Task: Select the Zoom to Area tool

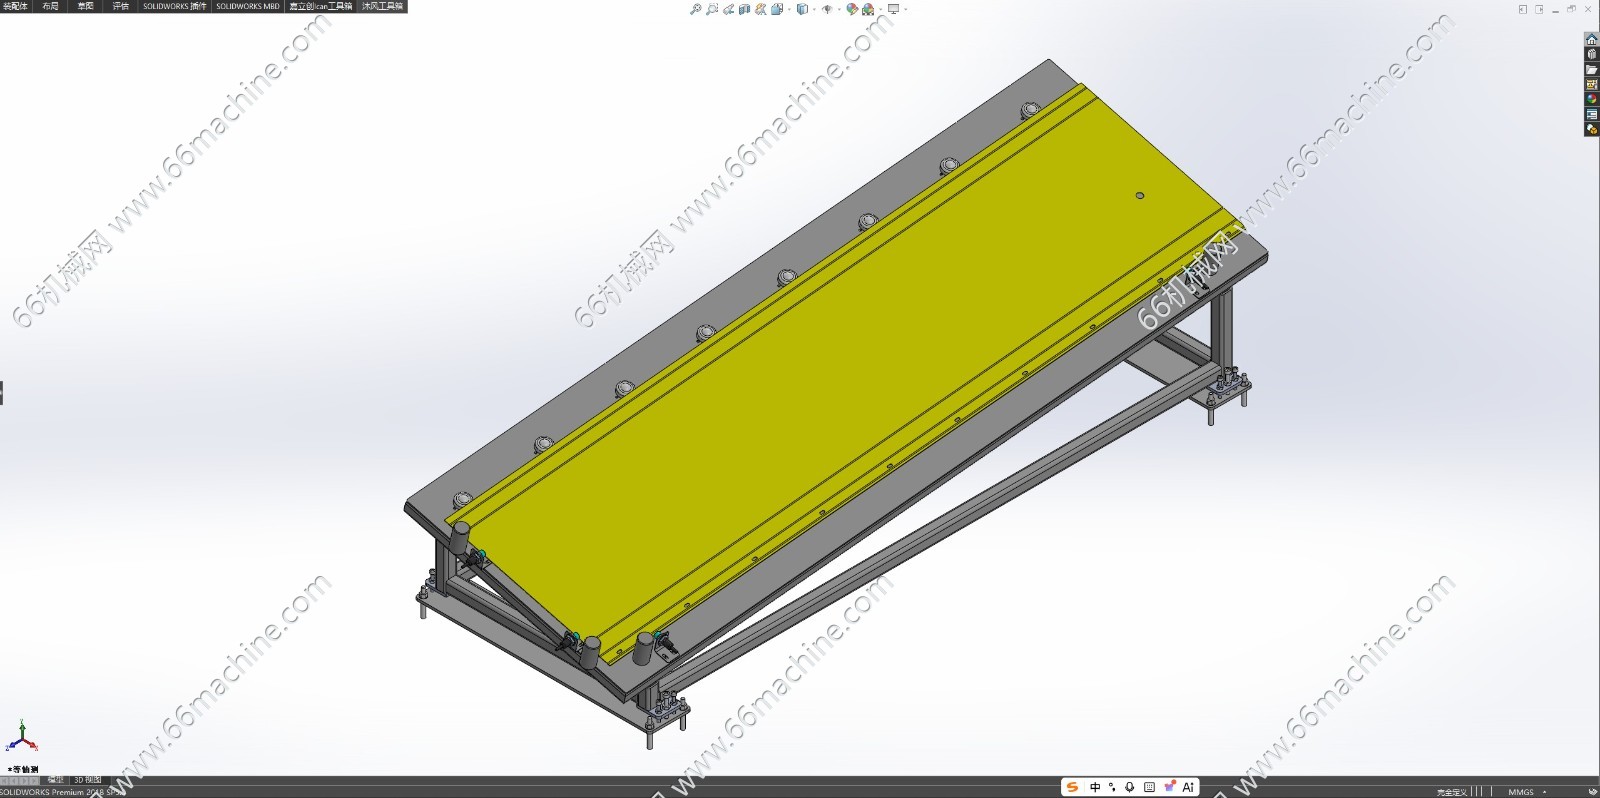Action: tap(711, 9)
